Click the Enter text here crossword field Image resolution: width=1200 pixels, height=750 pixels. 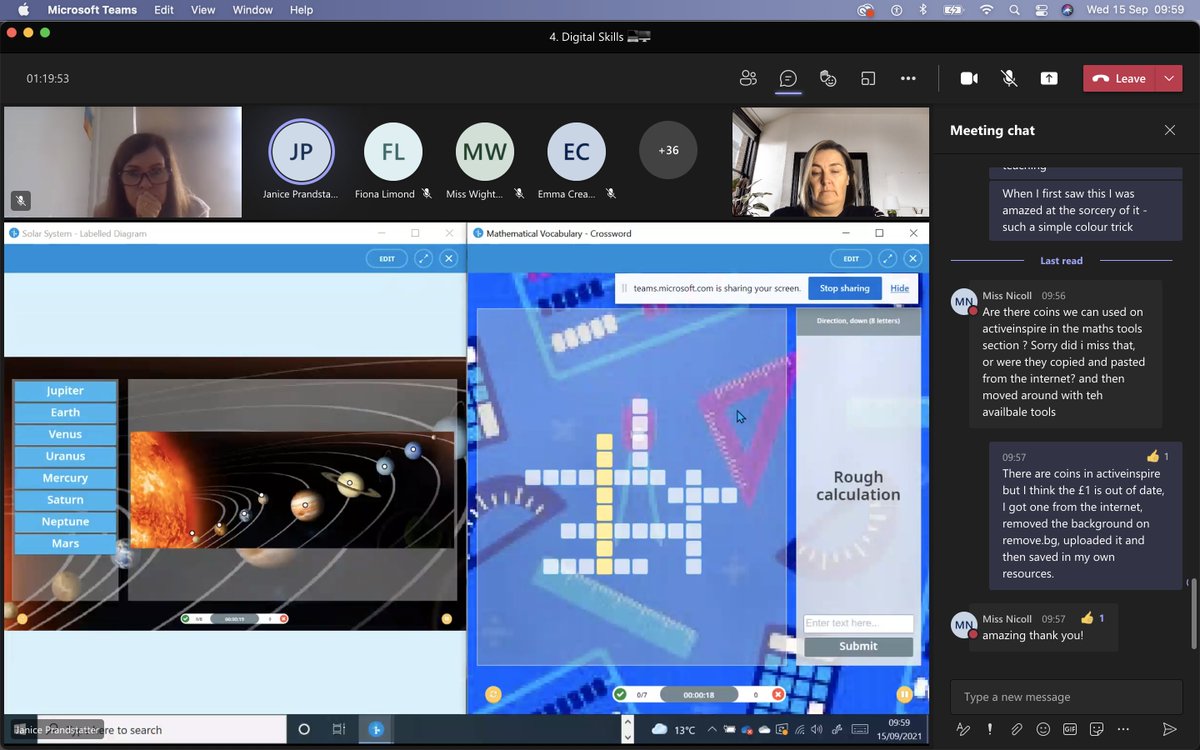[858, 623]
